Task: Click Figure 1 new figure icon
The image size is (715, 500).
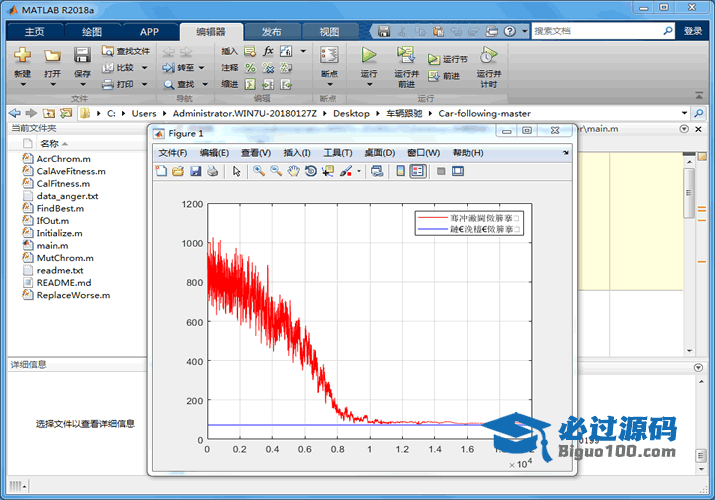Action: click(161, 171)
